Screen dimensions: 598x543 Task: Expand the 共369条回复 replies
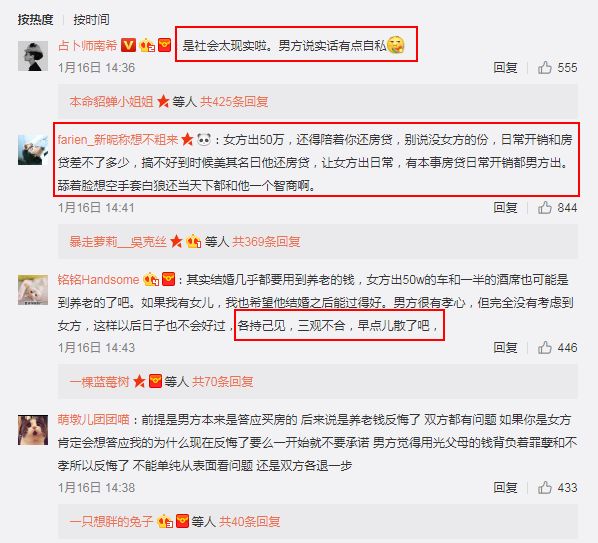(266, 241)
